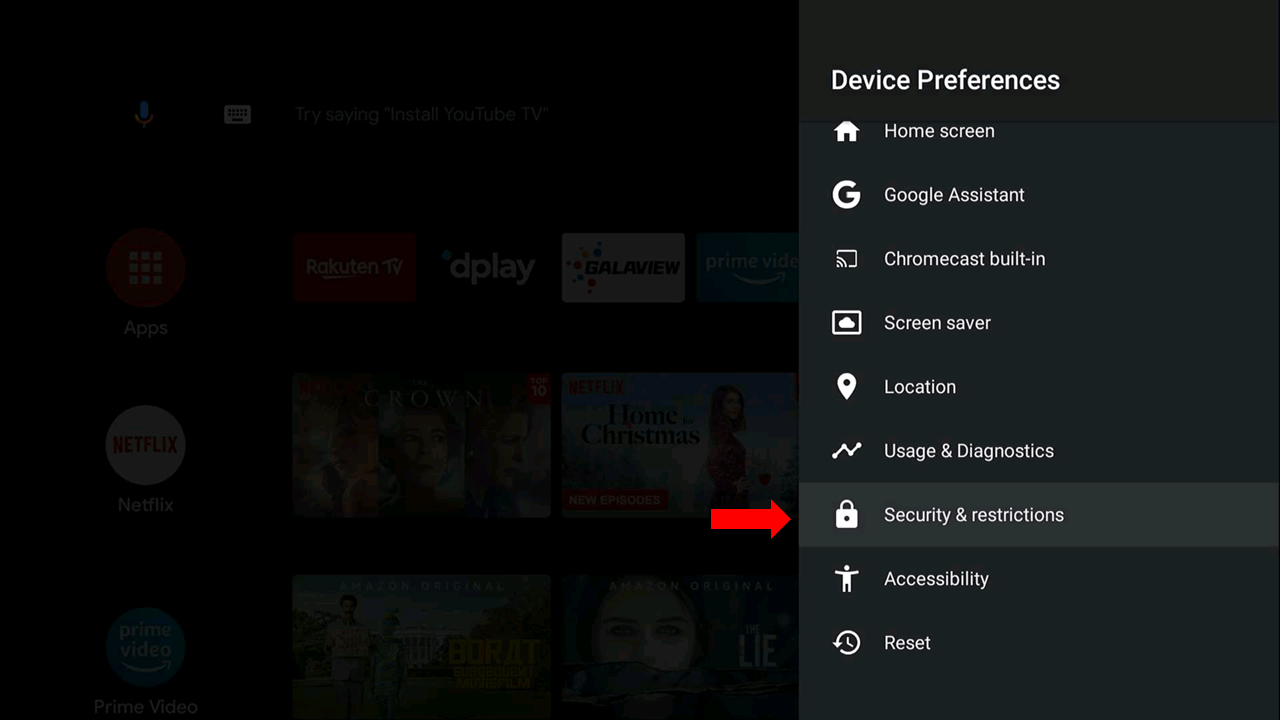The image size is (1280, 720).
Task: Select the Chromecast built-in cast icon
Action: (846, 259)
